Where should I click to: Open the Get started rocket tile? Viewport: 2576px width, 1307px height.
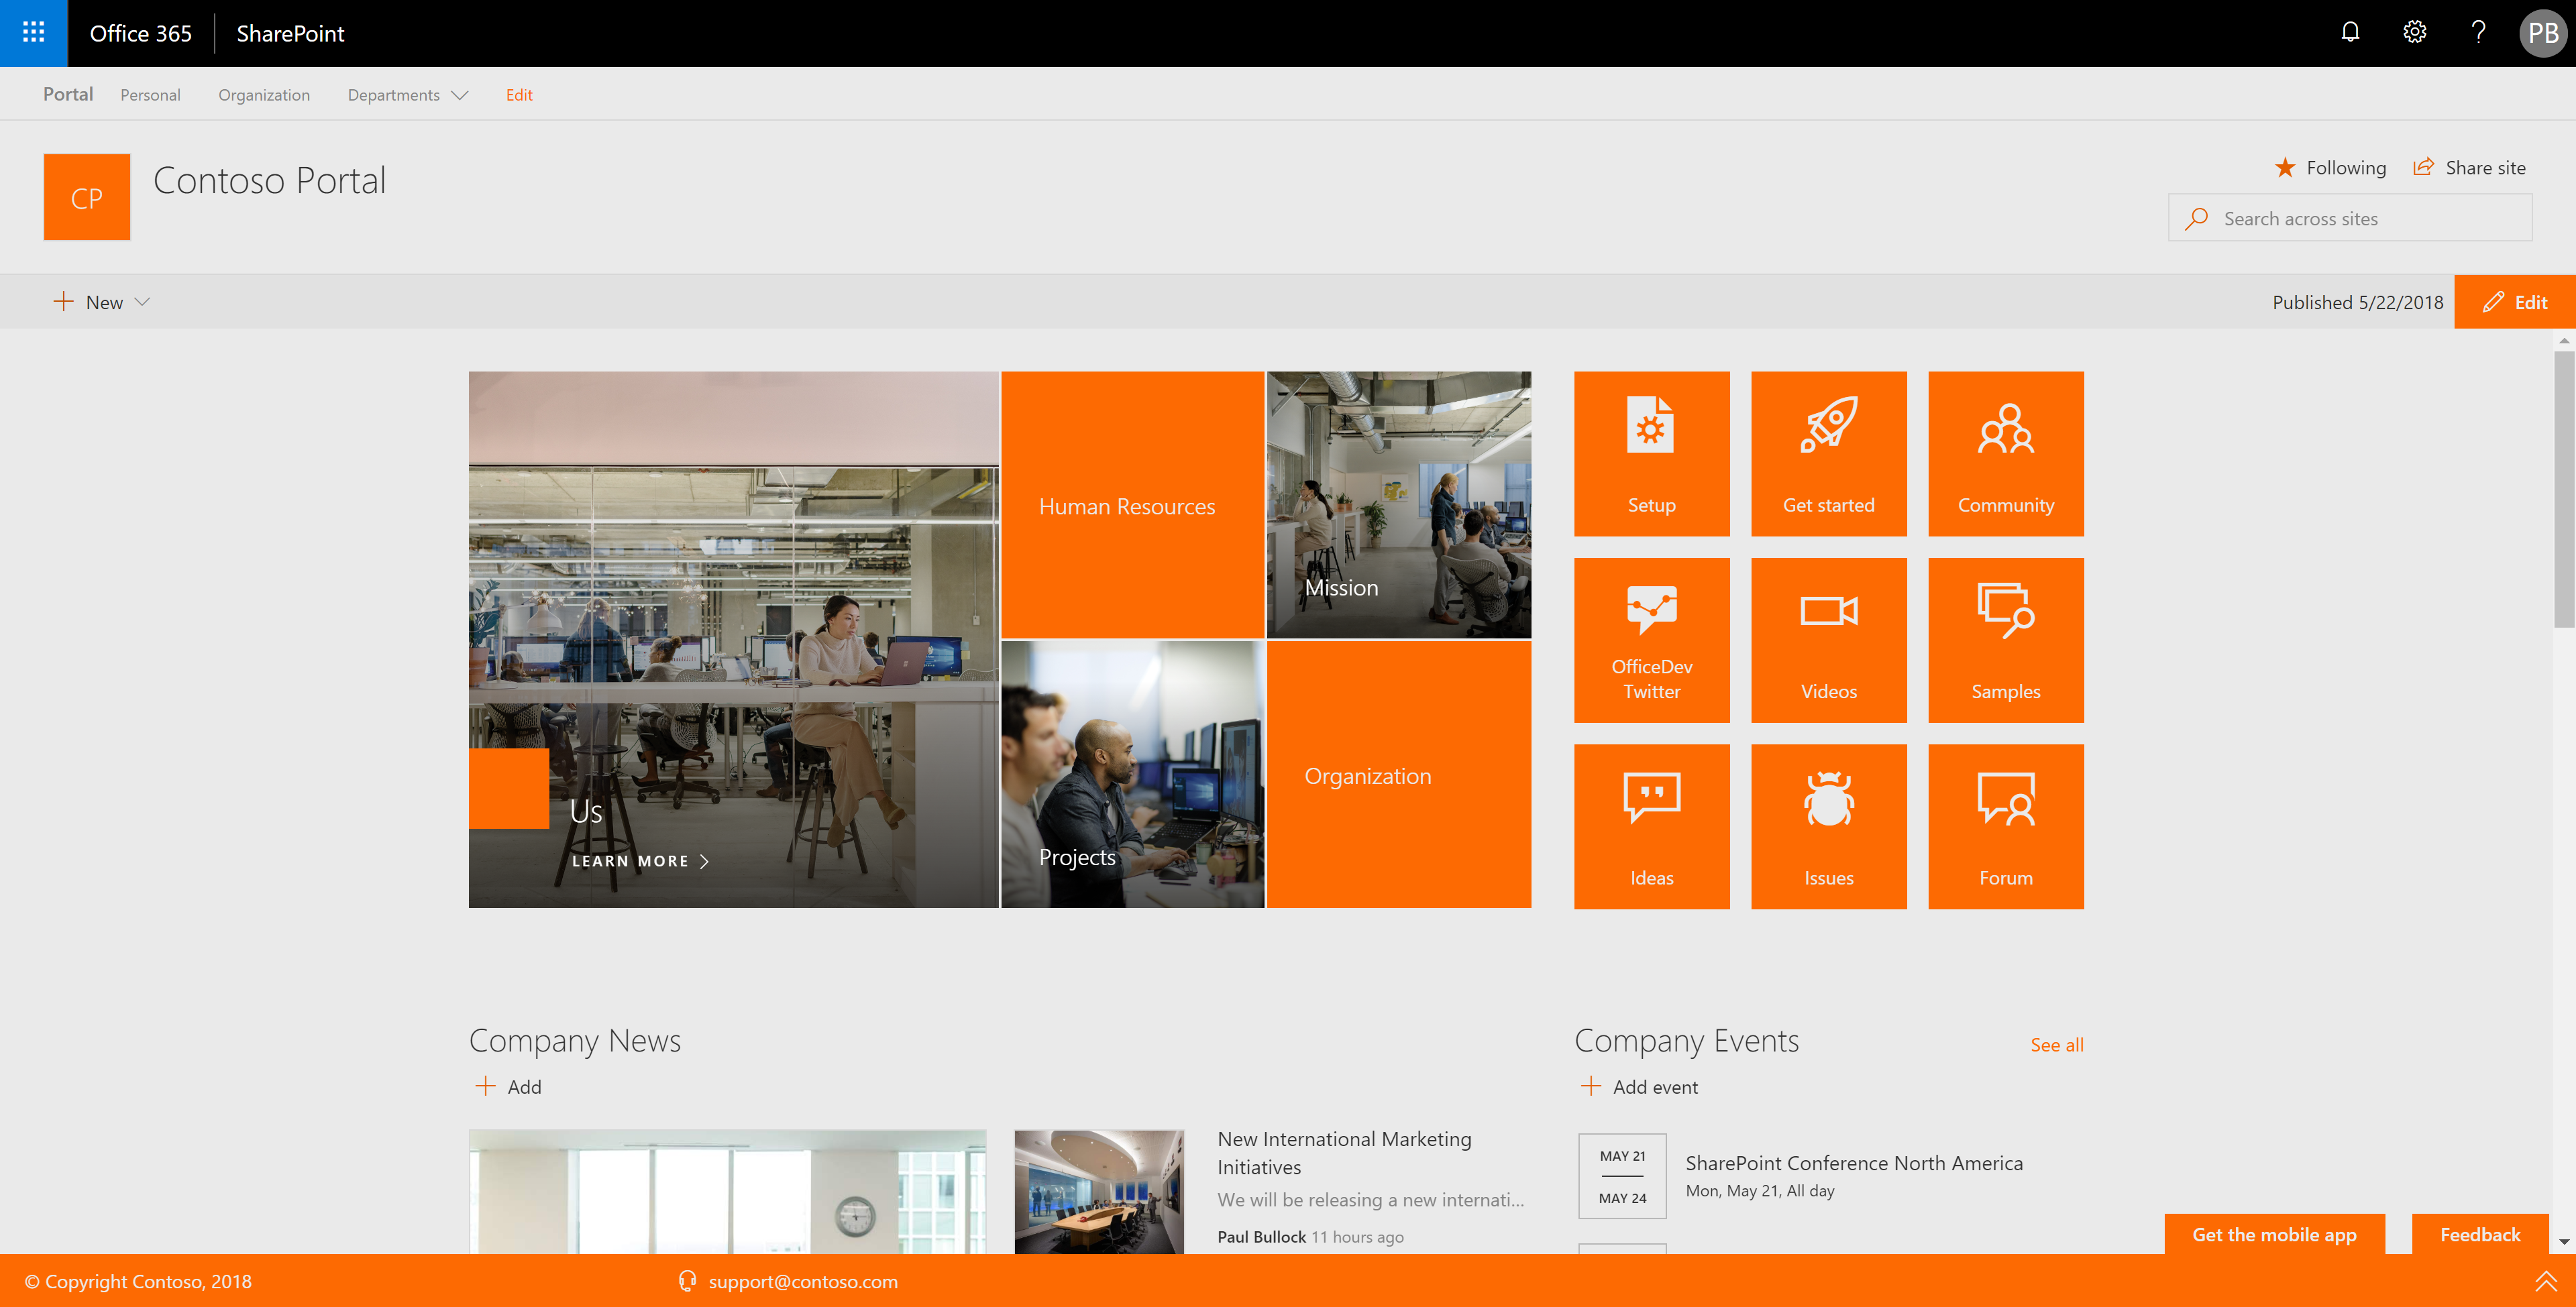1828,453
